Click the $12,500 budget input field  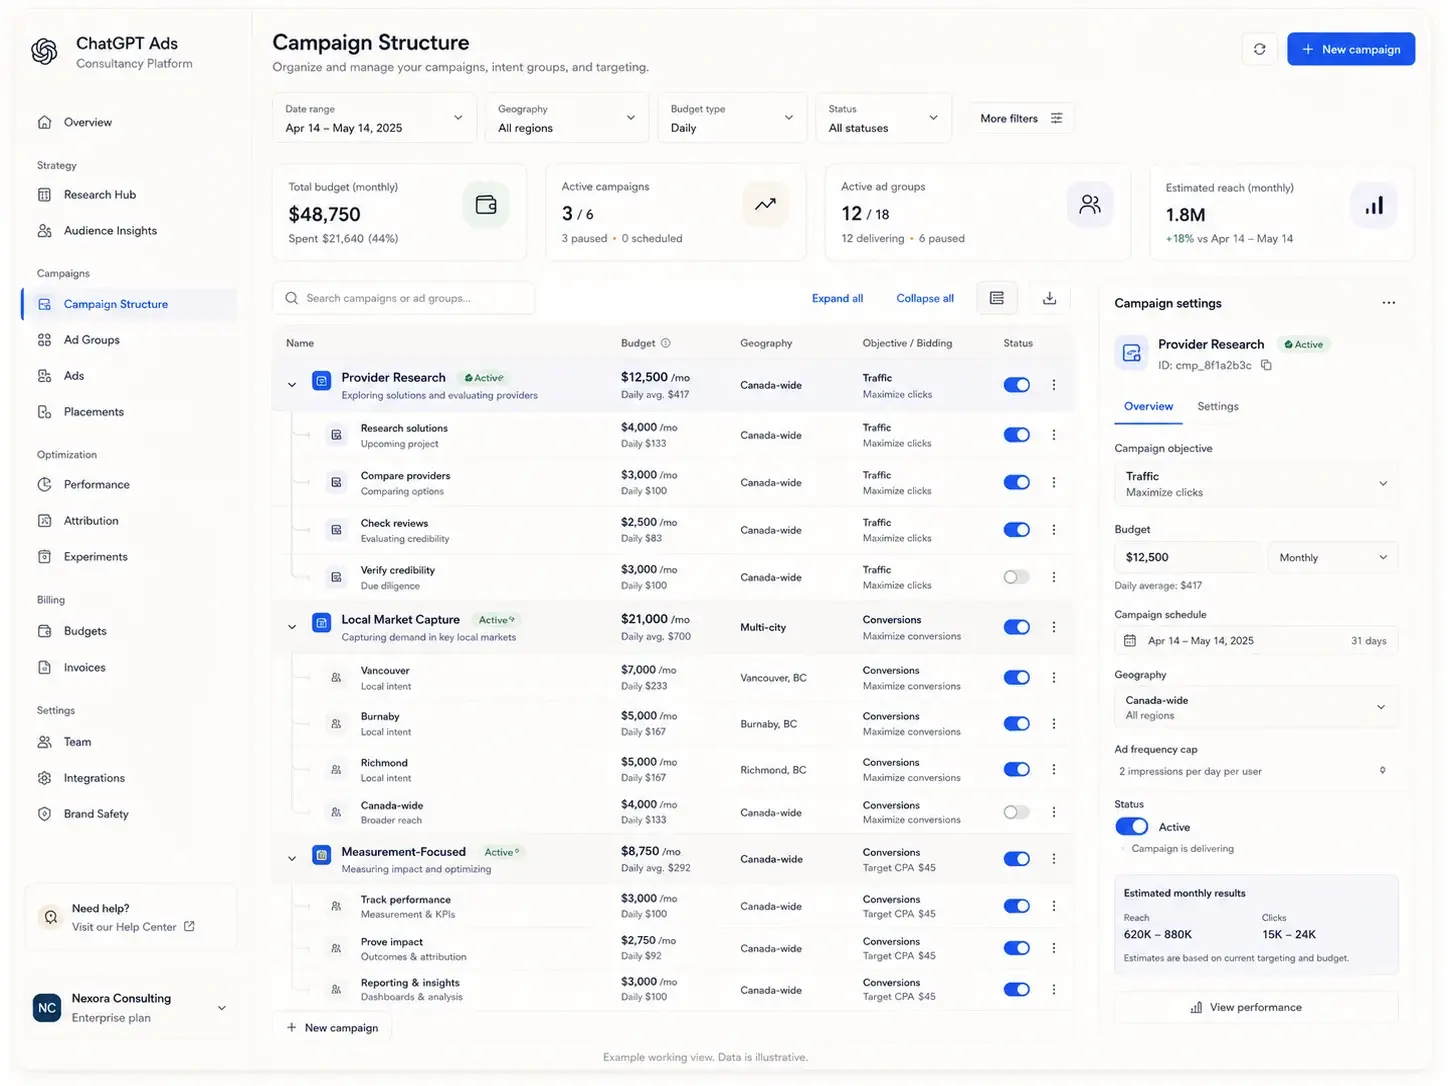(x=1187, y=557)
